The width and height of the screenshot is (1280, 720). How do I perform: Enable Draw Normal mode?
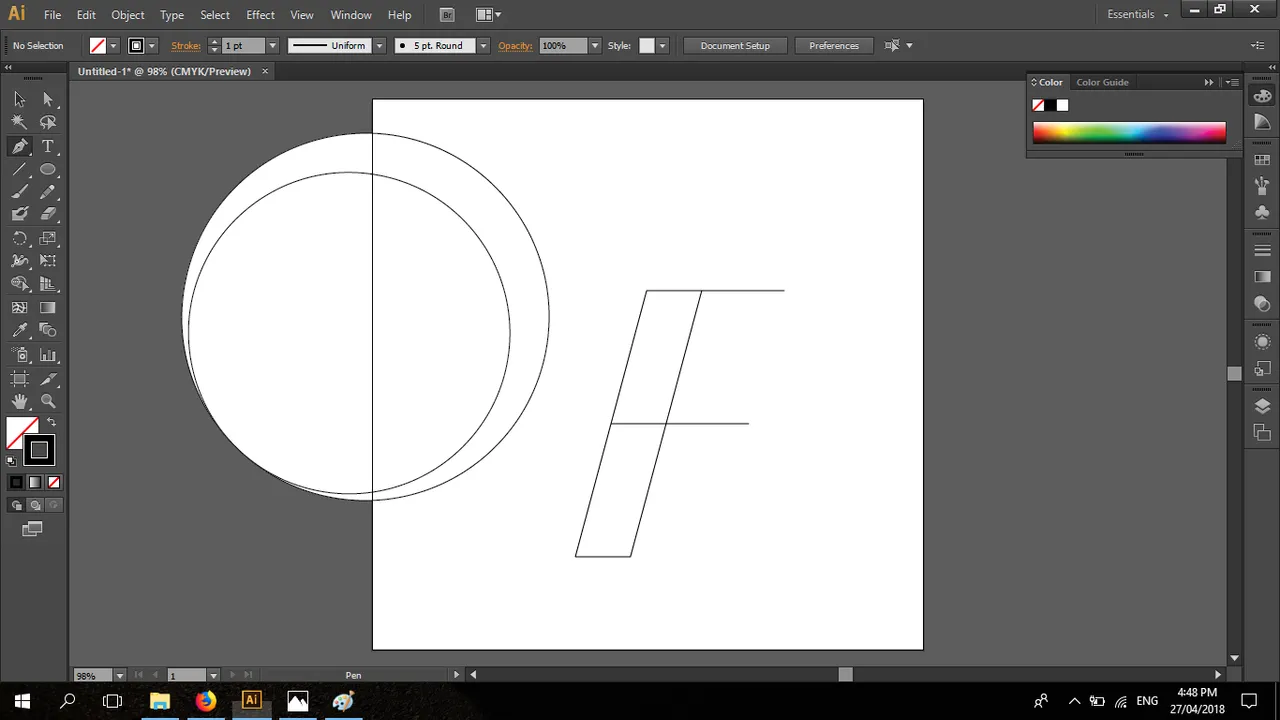[x=17, y=506]
